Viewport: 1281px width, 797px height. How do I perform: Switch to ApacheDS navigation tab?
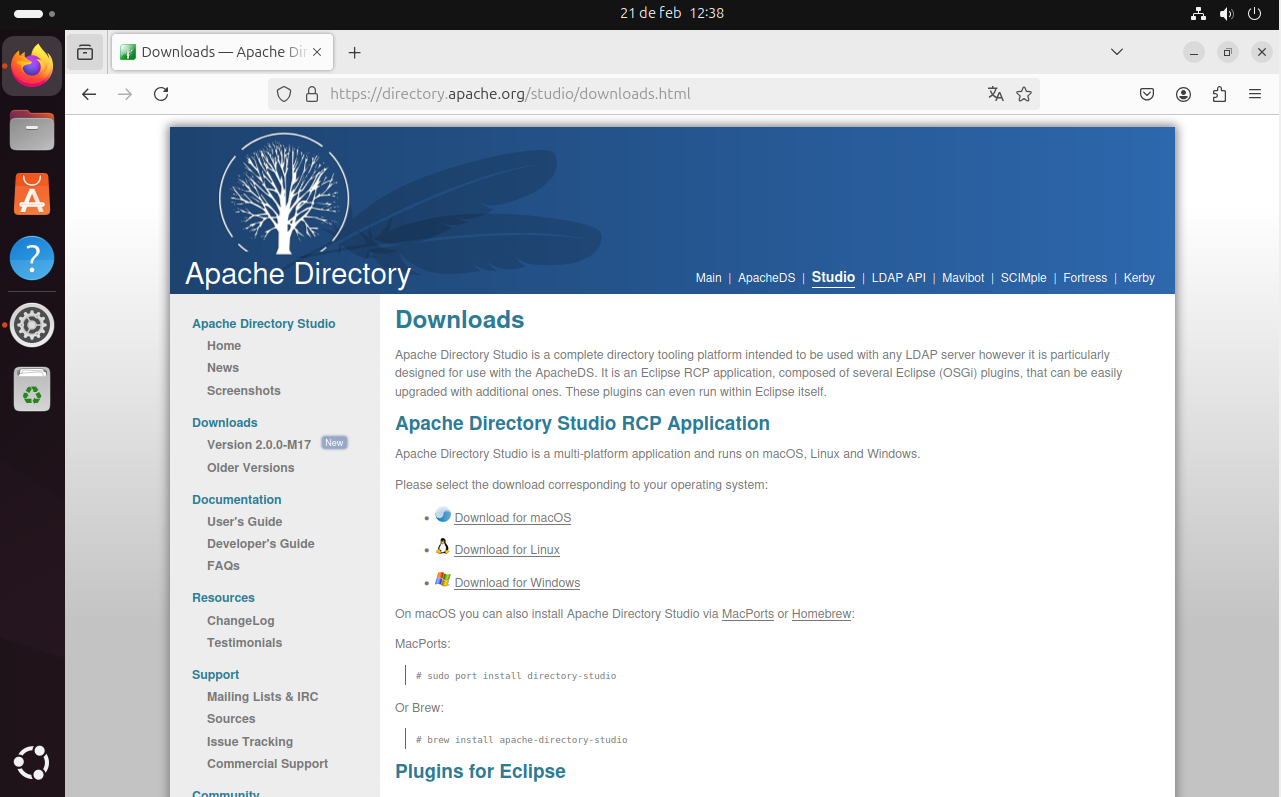[766, 278]
